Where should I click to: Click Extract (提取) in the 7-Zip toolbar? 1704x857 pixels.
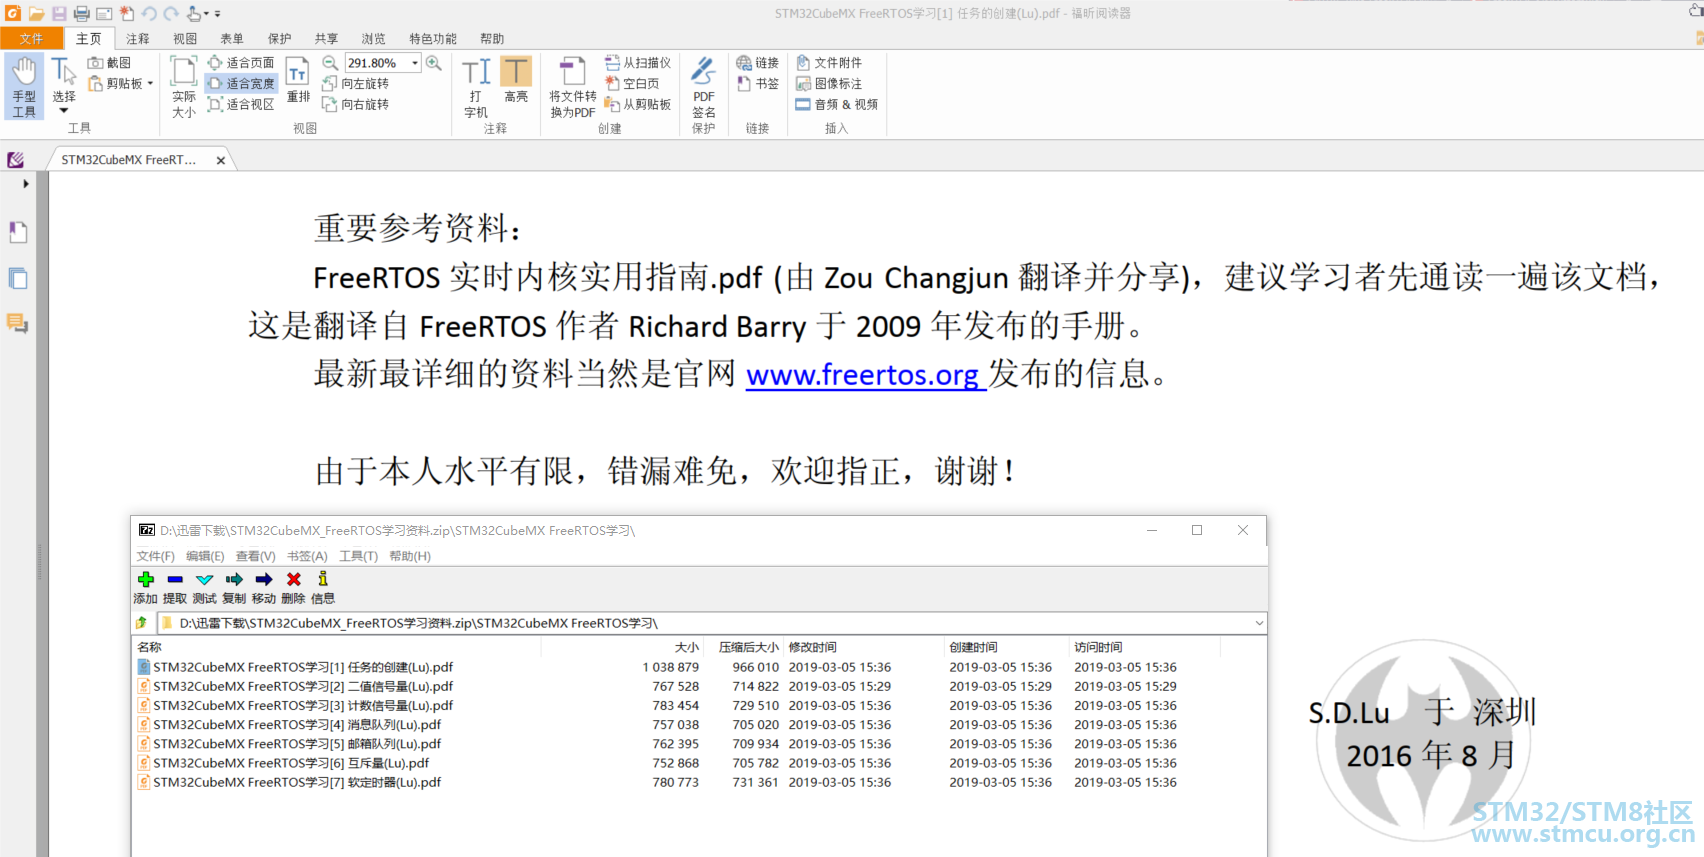tap(175, 588)
